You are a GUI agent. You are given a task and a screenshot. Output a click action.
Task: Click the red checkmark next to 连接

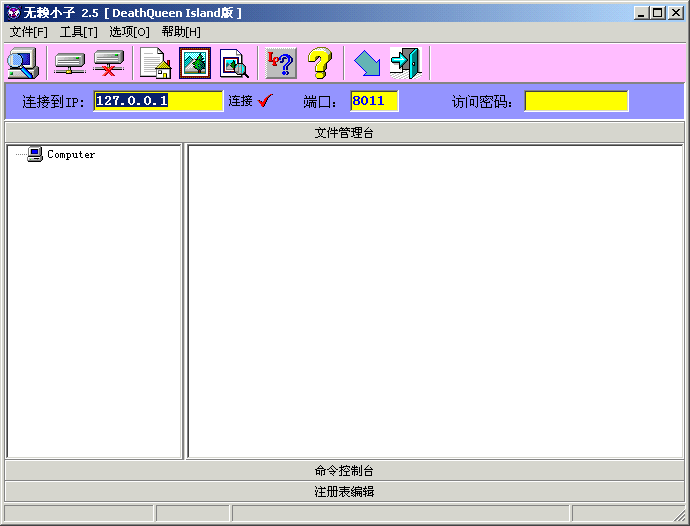point(265,100)
